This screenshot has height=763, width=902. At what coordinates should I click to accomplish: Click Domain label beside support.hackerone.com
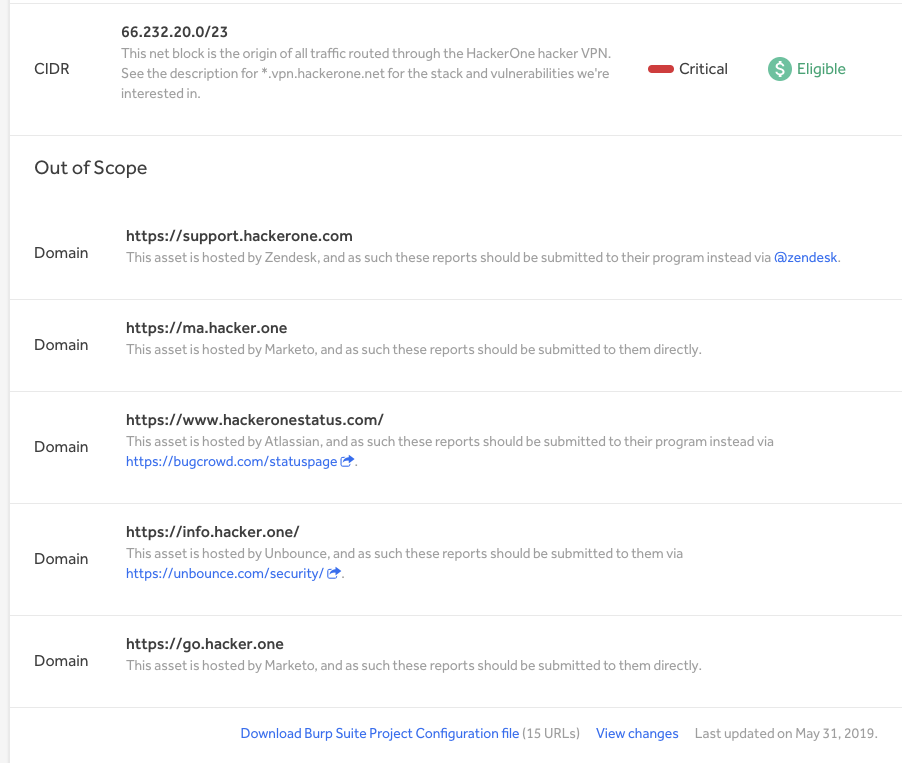[61, 253]
